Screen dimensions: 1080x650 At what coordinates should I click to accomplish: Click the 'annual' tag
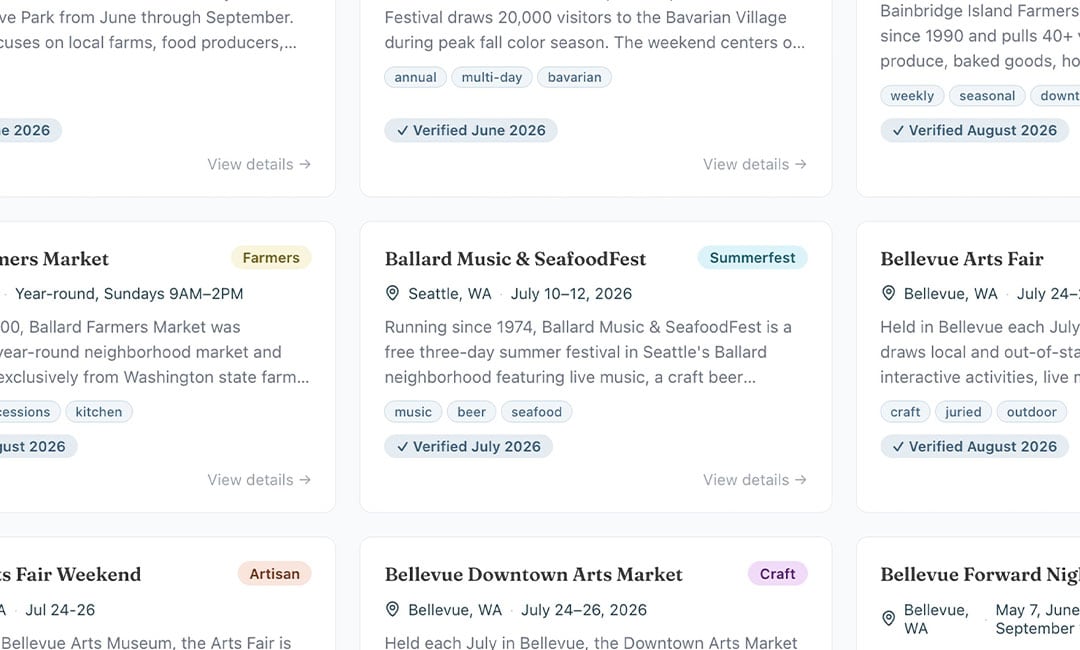(x=415, y=77)
